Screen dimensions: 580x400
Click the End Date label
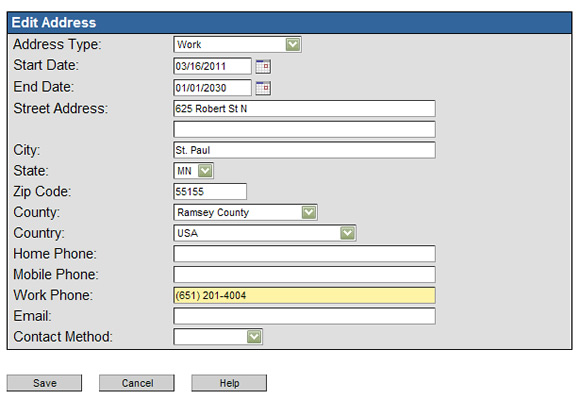click(44, 87)
